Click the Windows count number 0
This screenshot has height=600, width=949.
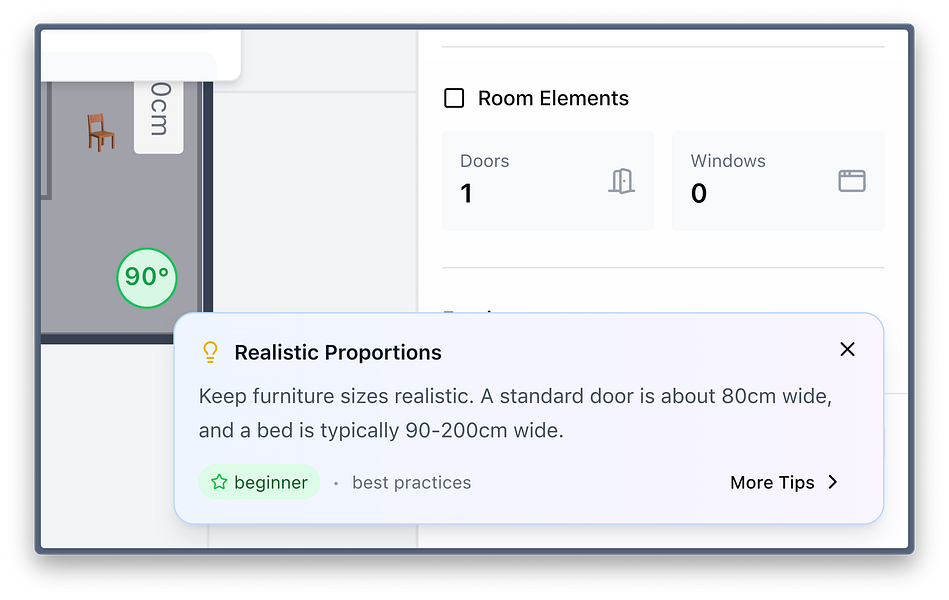pos(698,193)
